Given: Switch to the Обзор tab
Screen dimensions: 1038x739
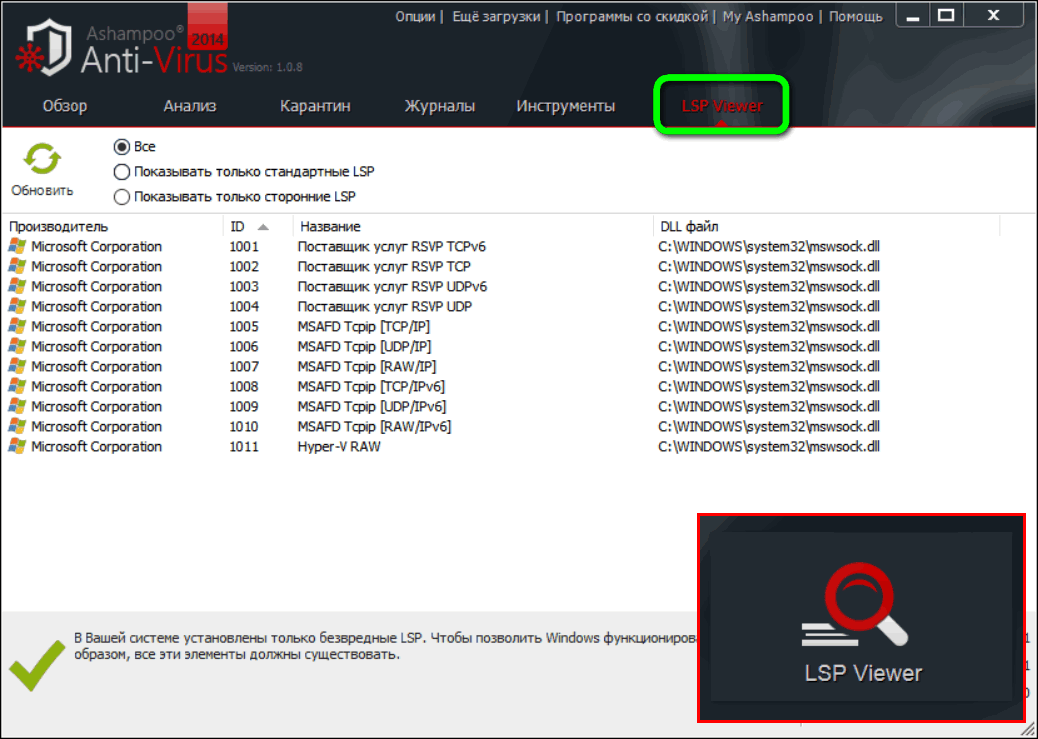Looking at the screenshot, I should [65, 106].
